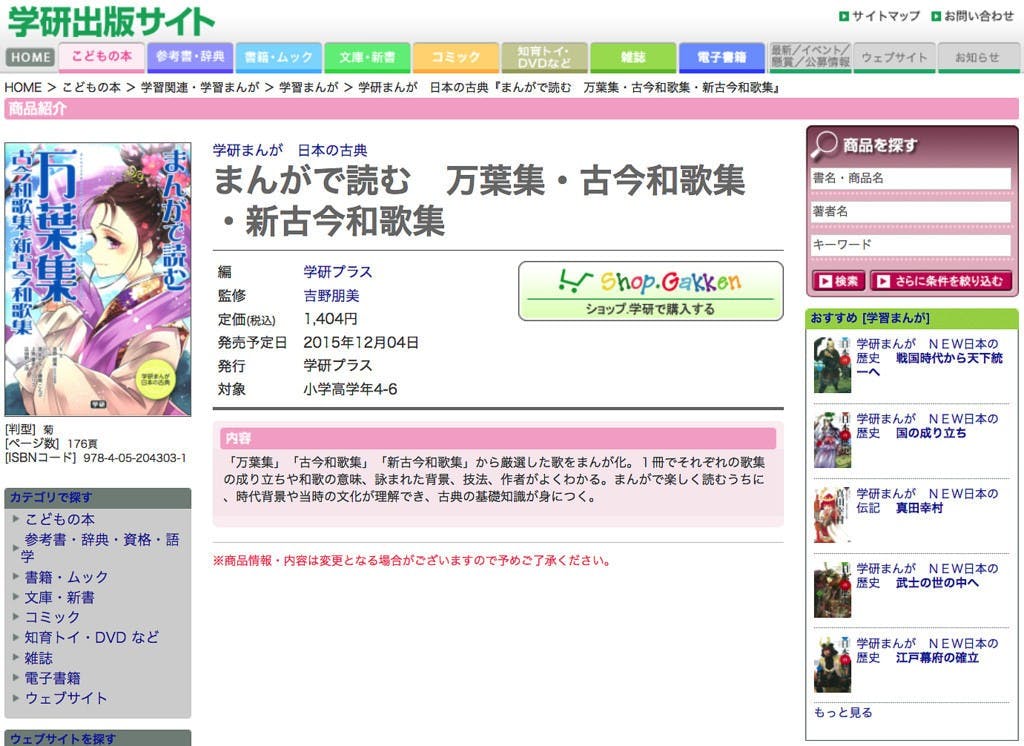Image resolution: width=1024 pixels, height=746 pixels.
Task: Open the ウェブサイト navigation tab
Action: [x=894, y=57]
